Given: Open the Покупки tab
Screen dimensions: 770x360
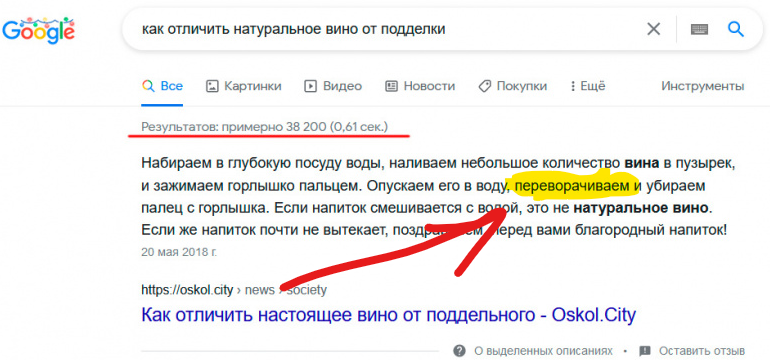Looking at the screenshot, I should click(x=512, y=86).
